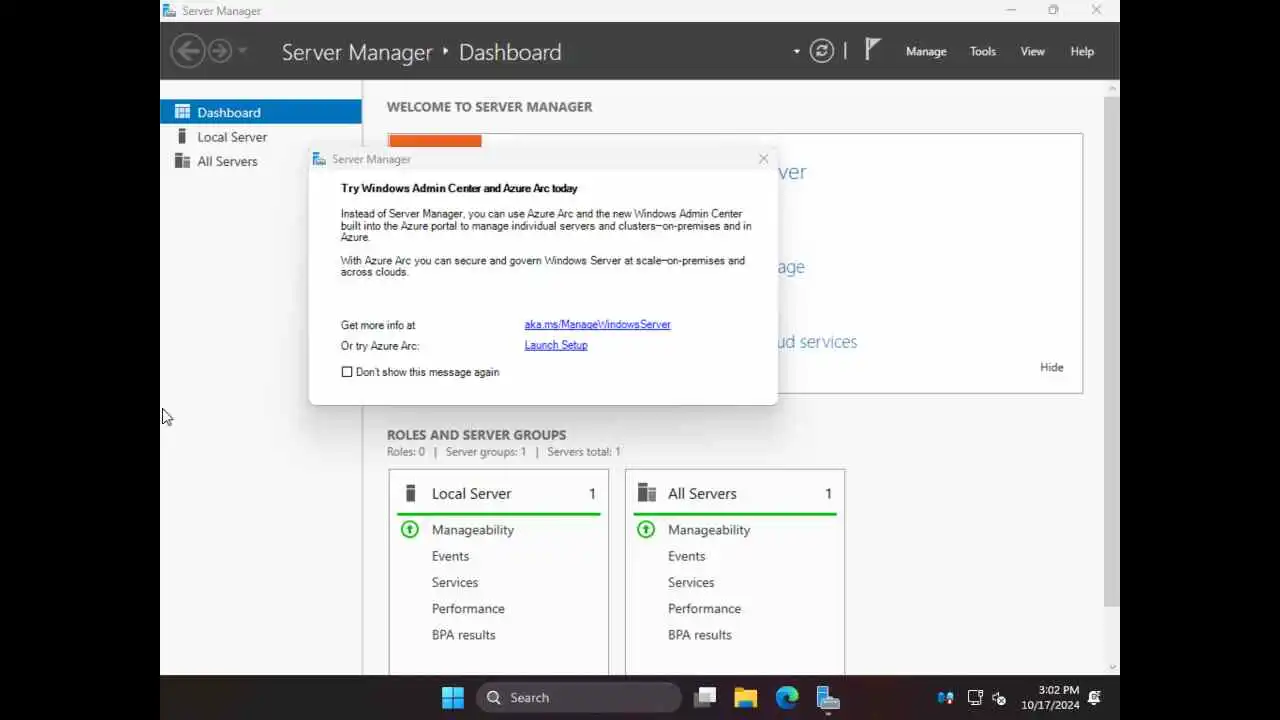Click Server Manager taskbar icon
Image resolution: width=1280 pixels, height=720 pixels.
coord(827,698)
